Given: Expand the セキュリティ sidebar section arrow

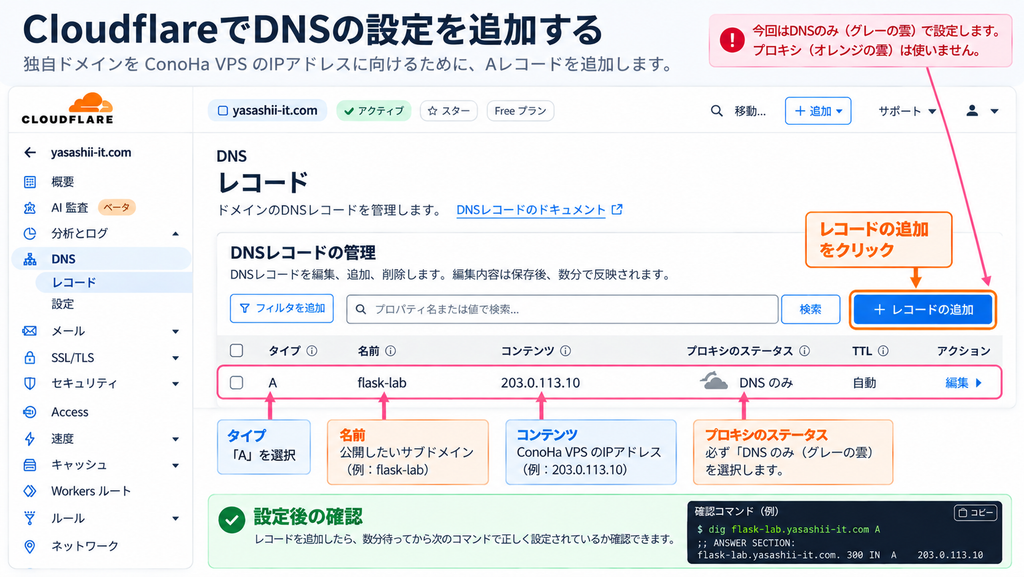Looking at the screenshot, I should (x=175, y=384).
